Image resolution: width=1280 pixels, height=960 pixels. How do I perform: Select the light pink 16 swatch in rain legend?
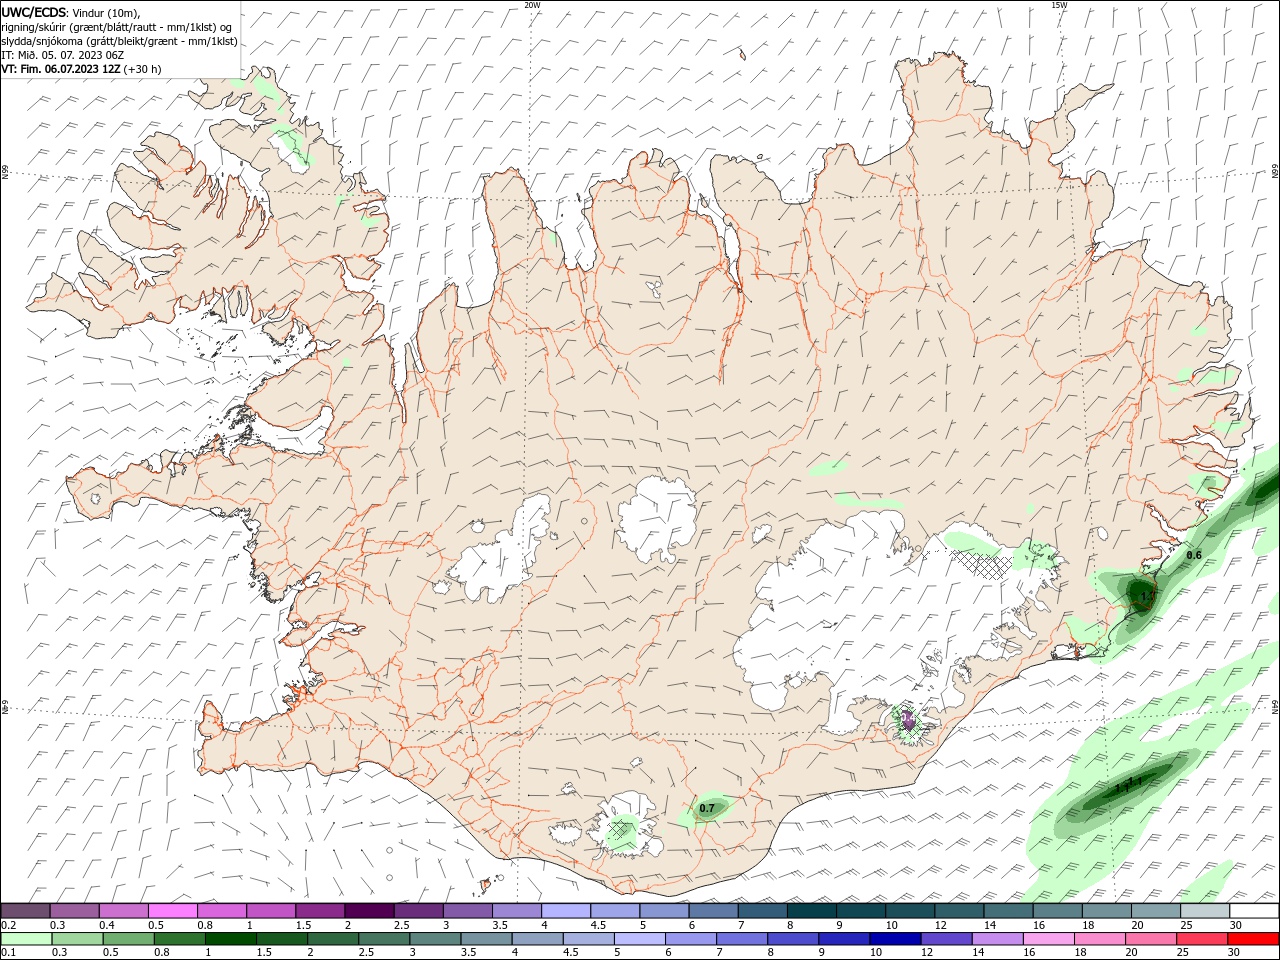1050,939
